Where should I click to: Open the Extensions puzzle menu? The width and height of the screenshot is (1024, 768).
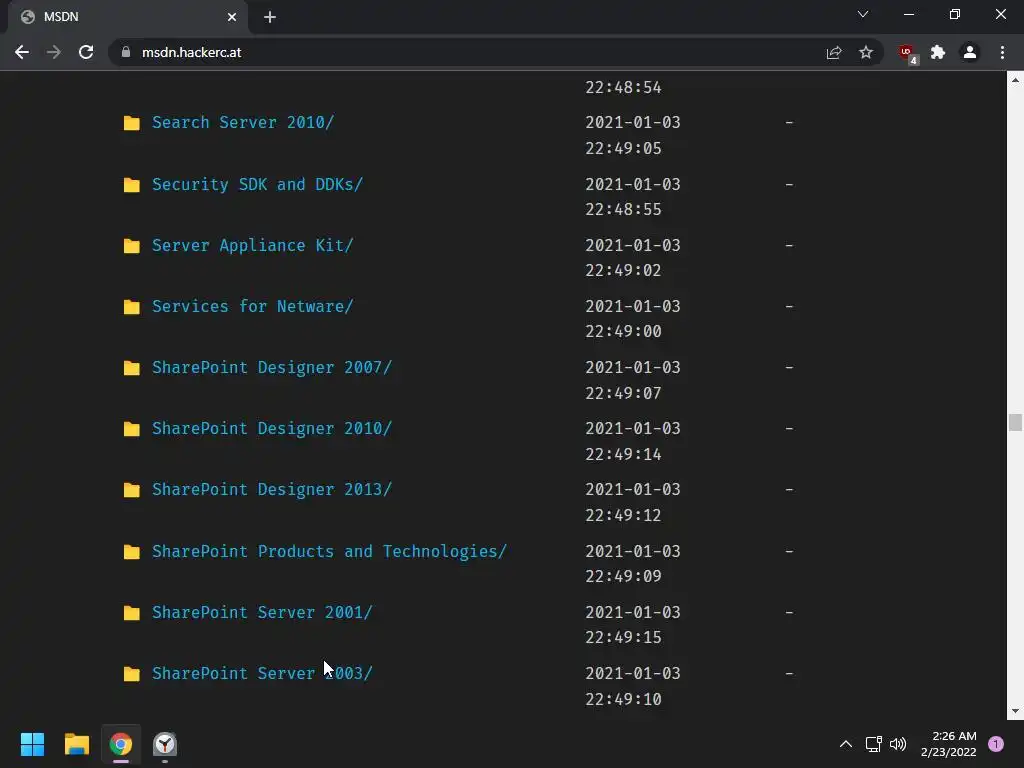[938, 52]
